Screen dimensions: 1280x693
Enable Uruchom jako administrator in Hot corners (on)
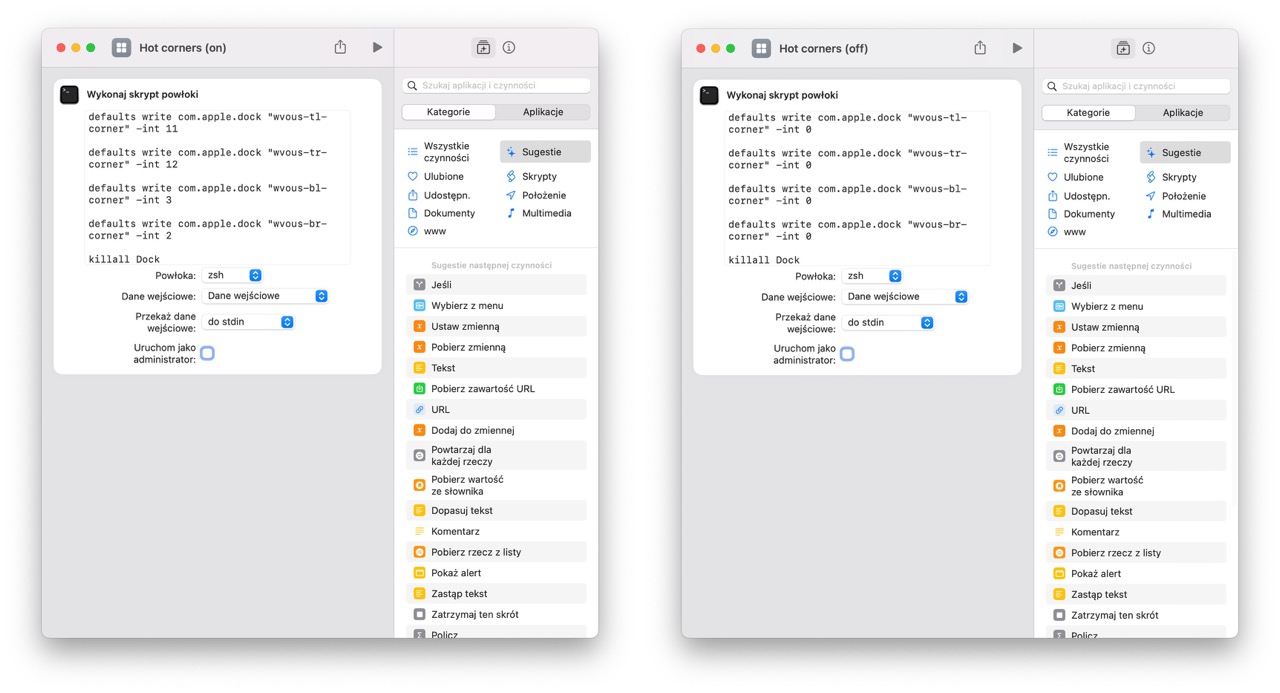point(207,353)
